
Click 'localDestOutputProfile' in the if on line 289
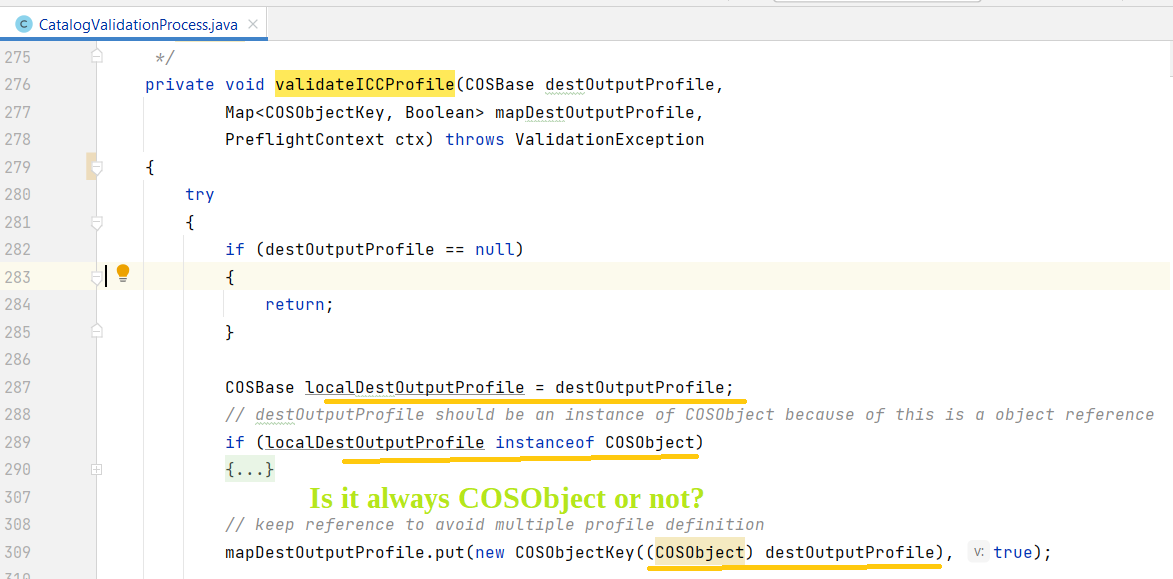(x=375, y=443)
